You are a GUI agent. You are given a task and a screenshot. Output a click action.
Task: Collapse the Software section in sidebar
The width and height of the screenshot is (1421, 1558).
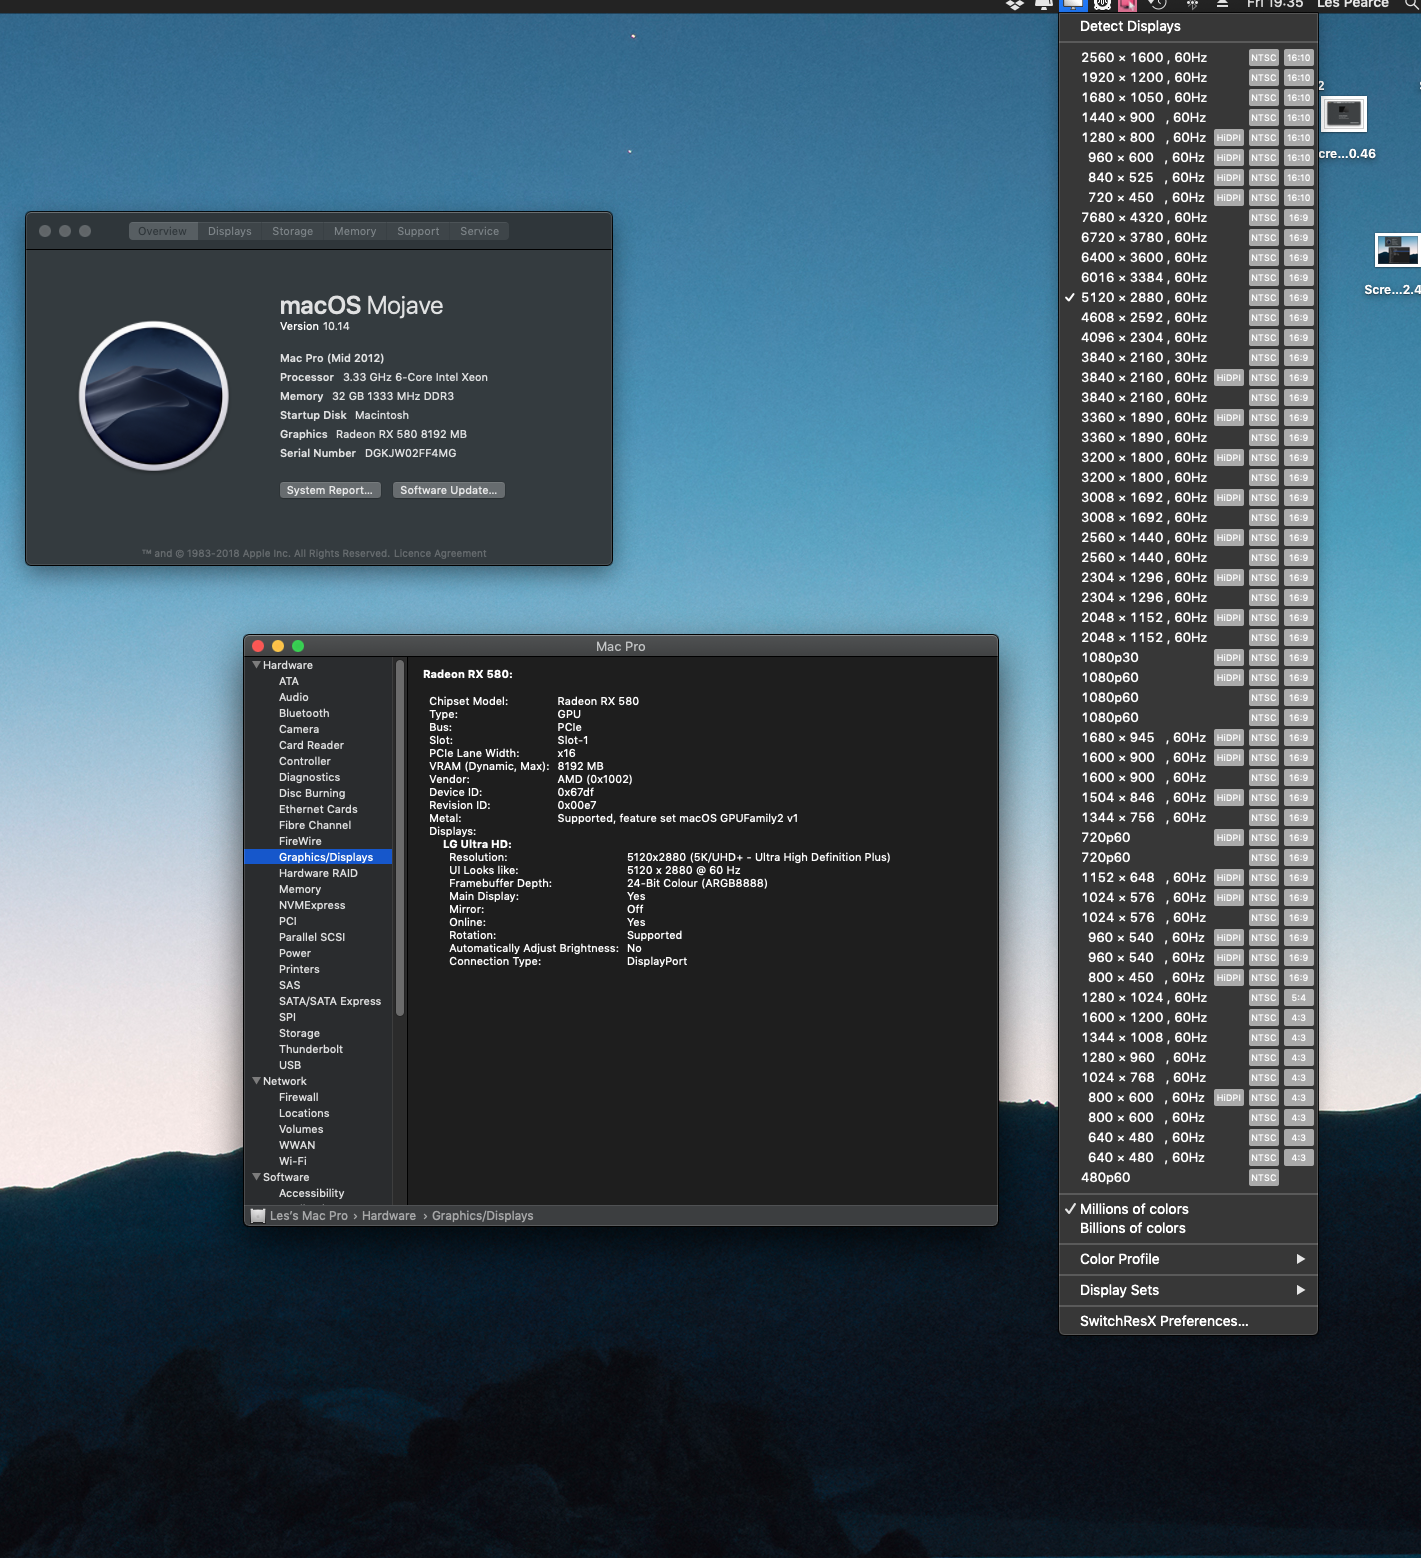[256, 1177]
